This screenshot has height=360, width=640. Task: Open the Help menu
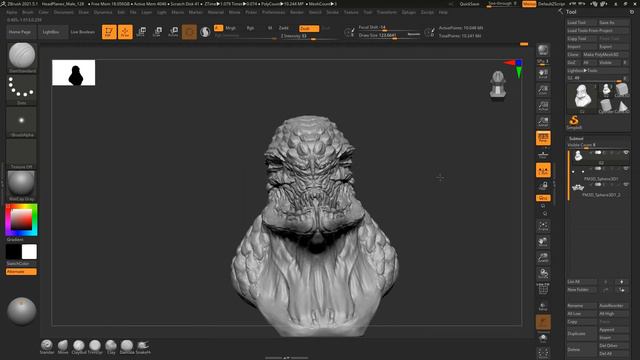click(x=443, y=13)
